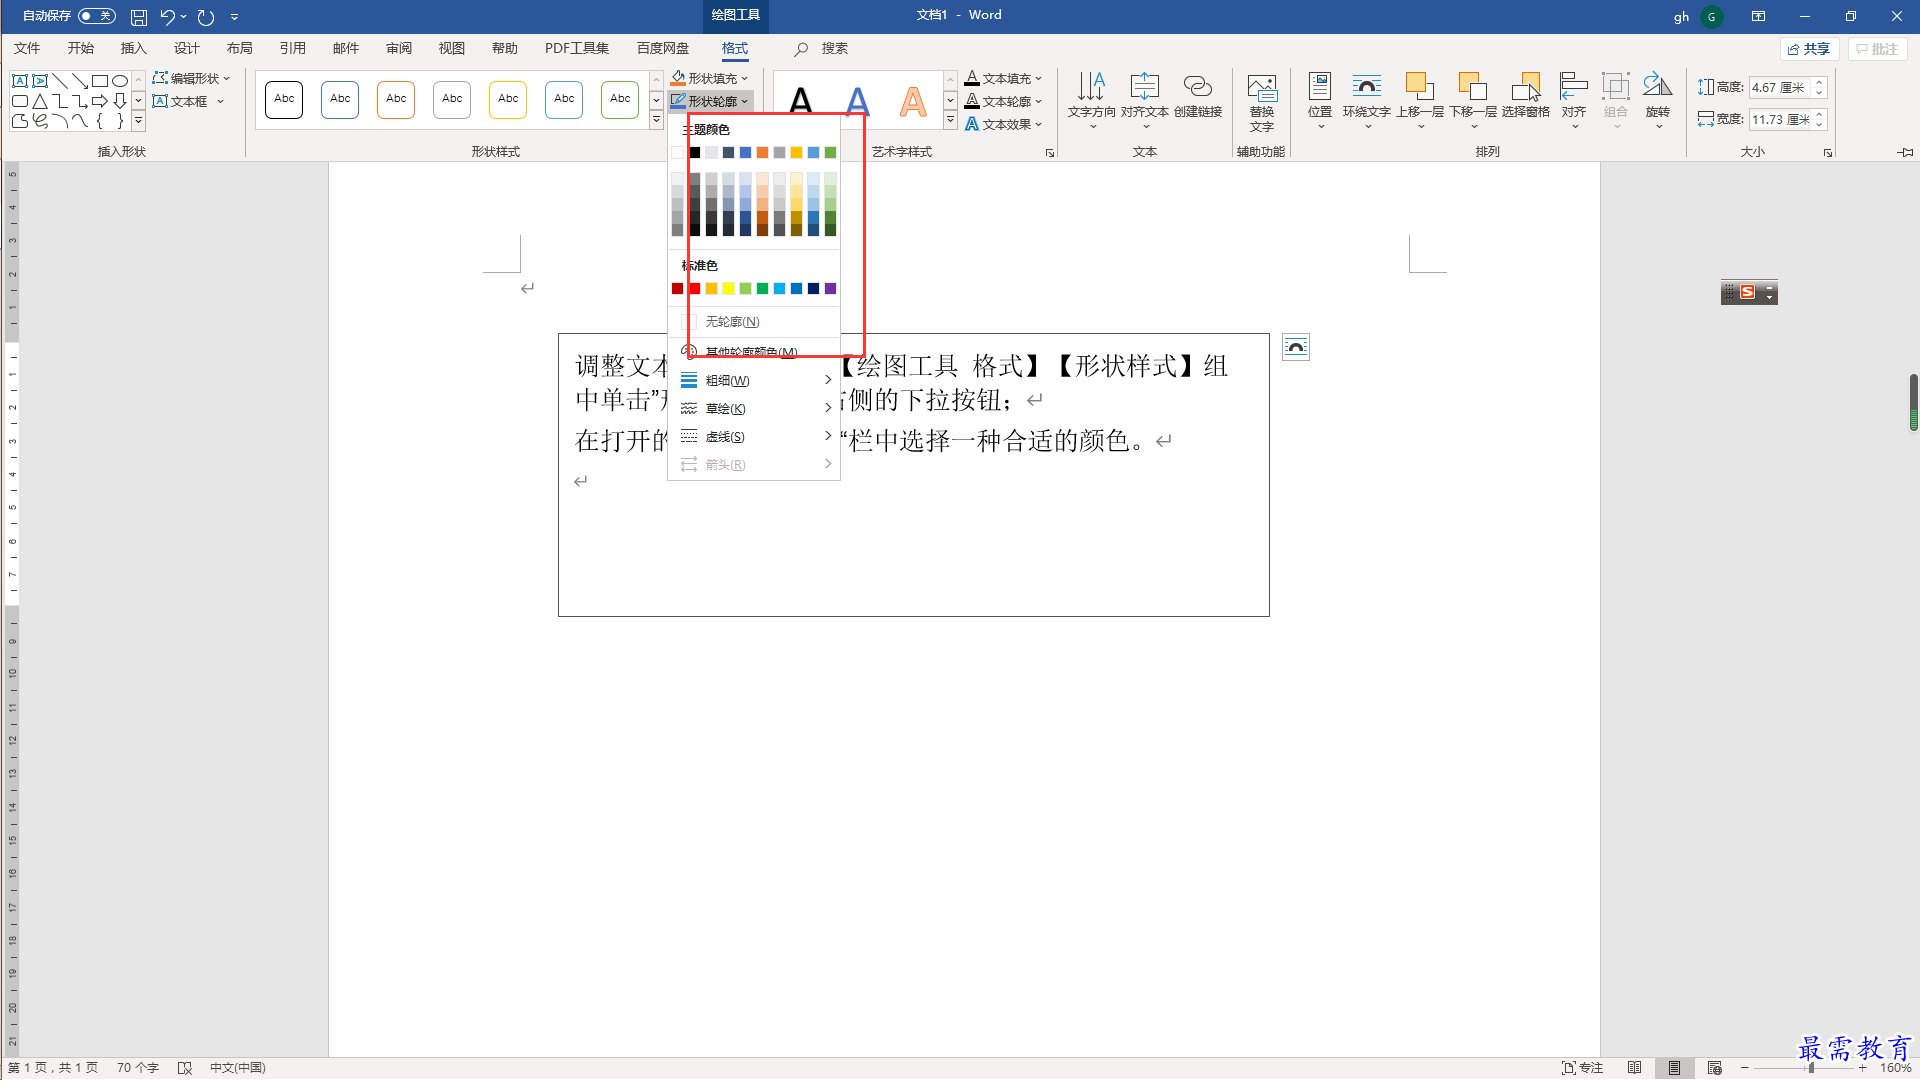Image resolution: width=1920 pixels, height=1080 pixels.
Task: Switch to print layout view
Action: coord(1674,1068)
